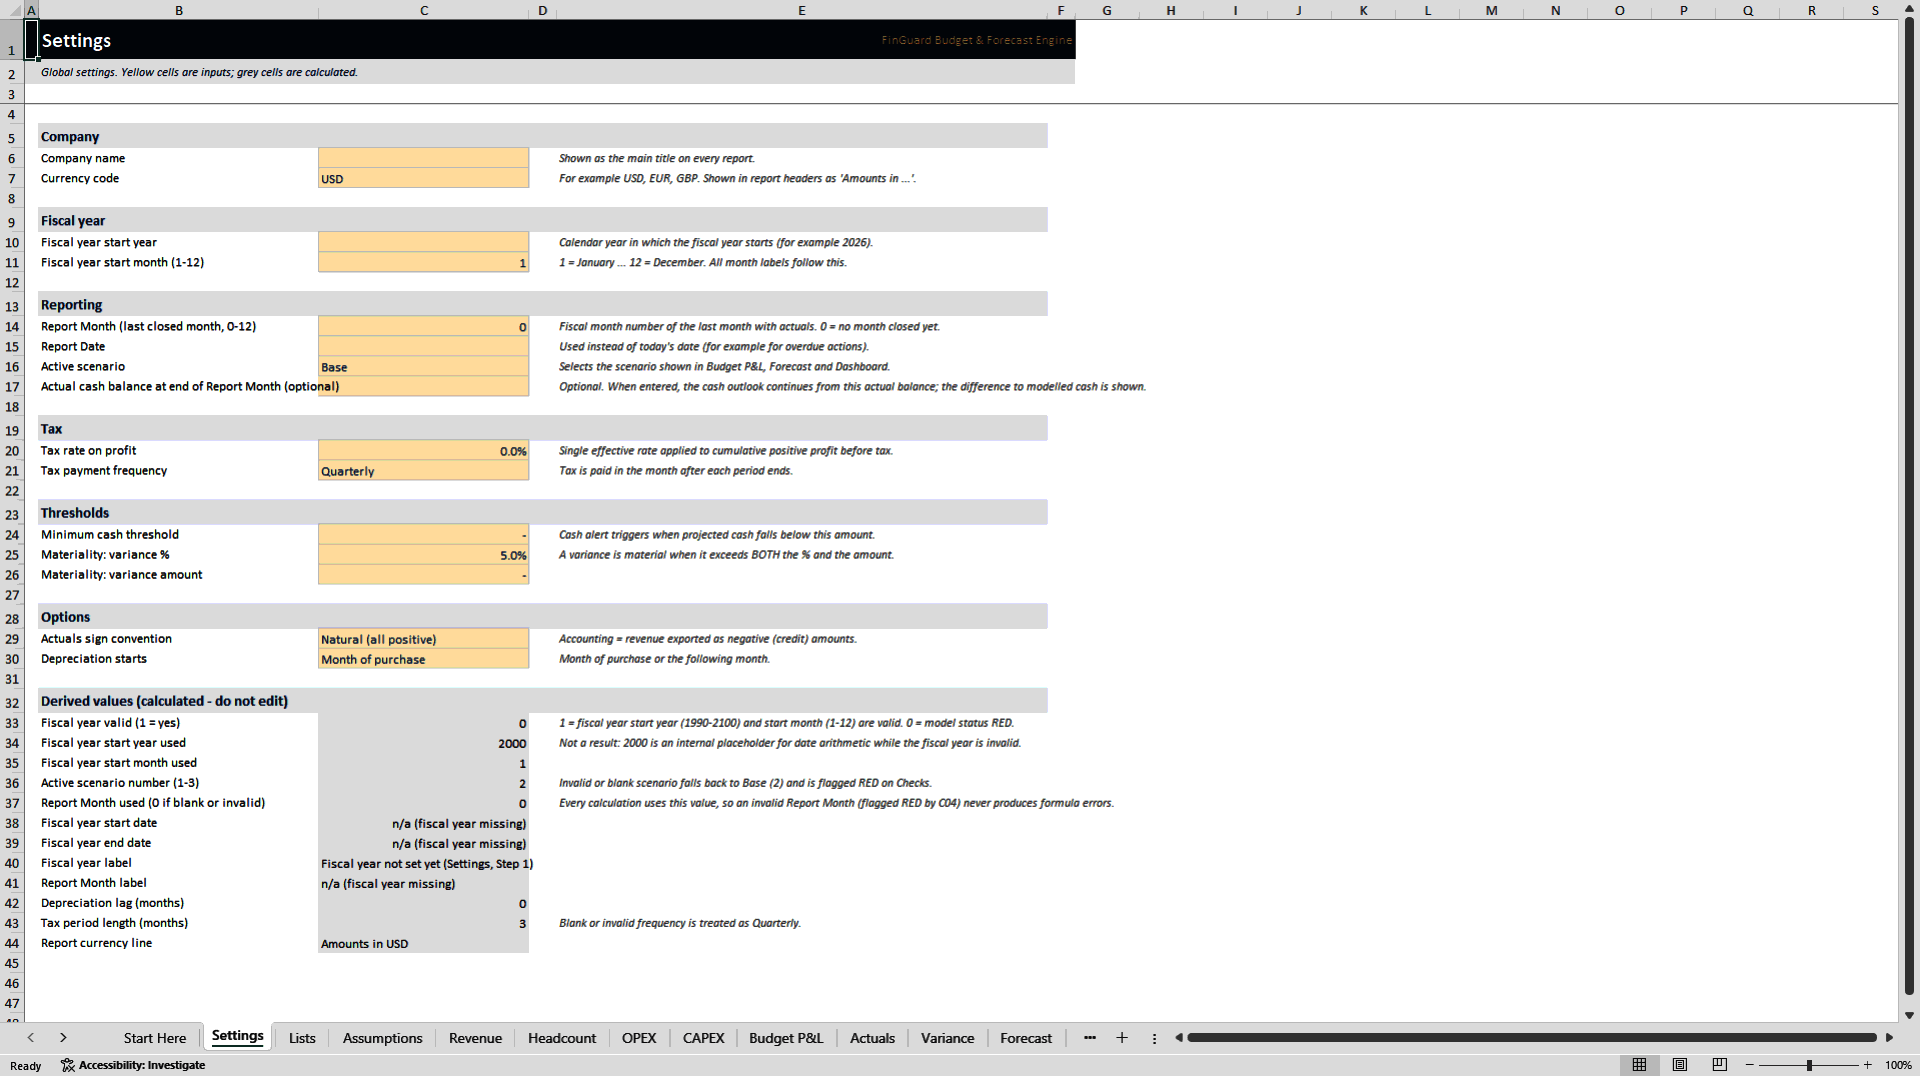Screen dimensions: 1920x1076
Task: Click the 100% zoom level indicator
Action: 1898,1065
